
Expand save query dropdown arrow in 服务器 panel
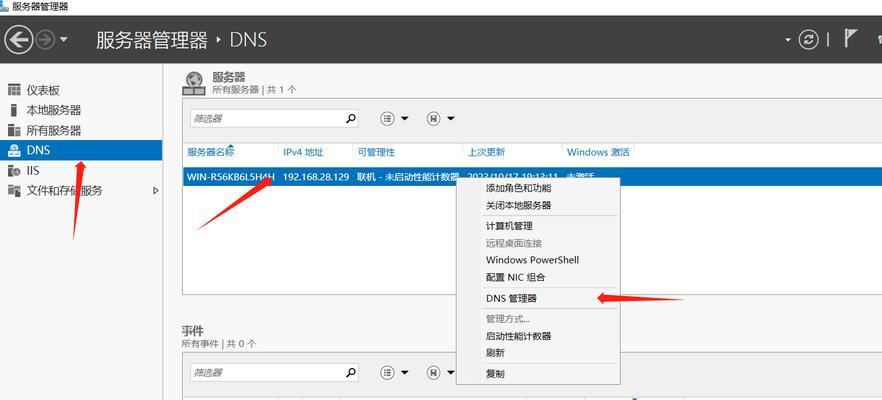pyautogui.click(x=451, y=119)
